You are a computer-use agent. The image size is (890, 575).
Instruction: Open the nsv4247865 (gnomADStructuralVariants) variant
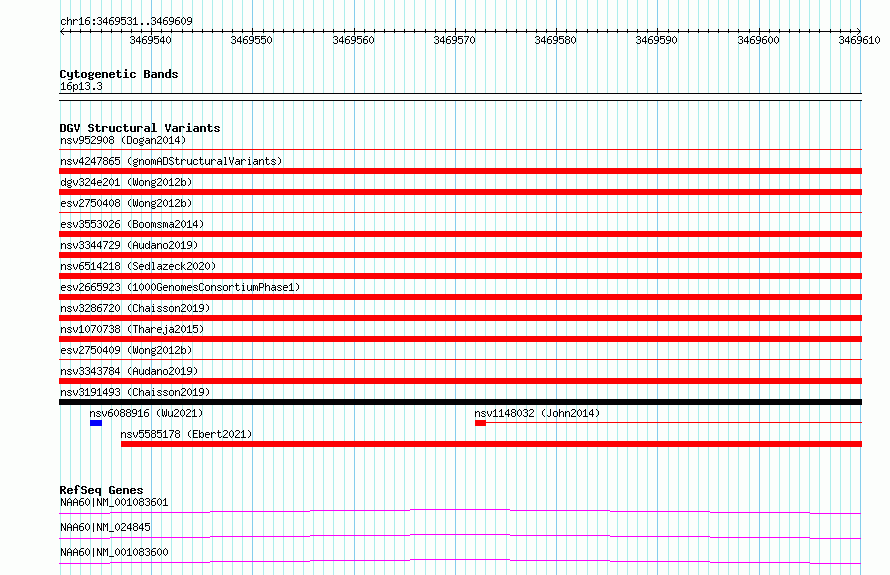click(171, 161)
